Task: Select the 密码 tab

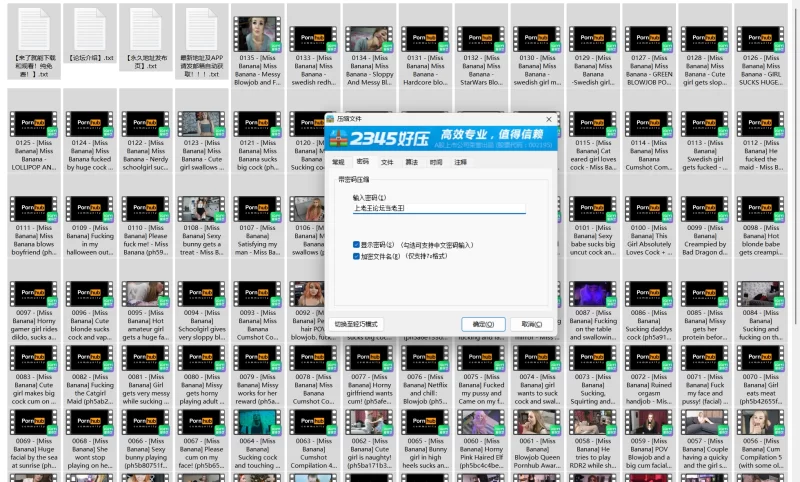Action: [363, 161]
